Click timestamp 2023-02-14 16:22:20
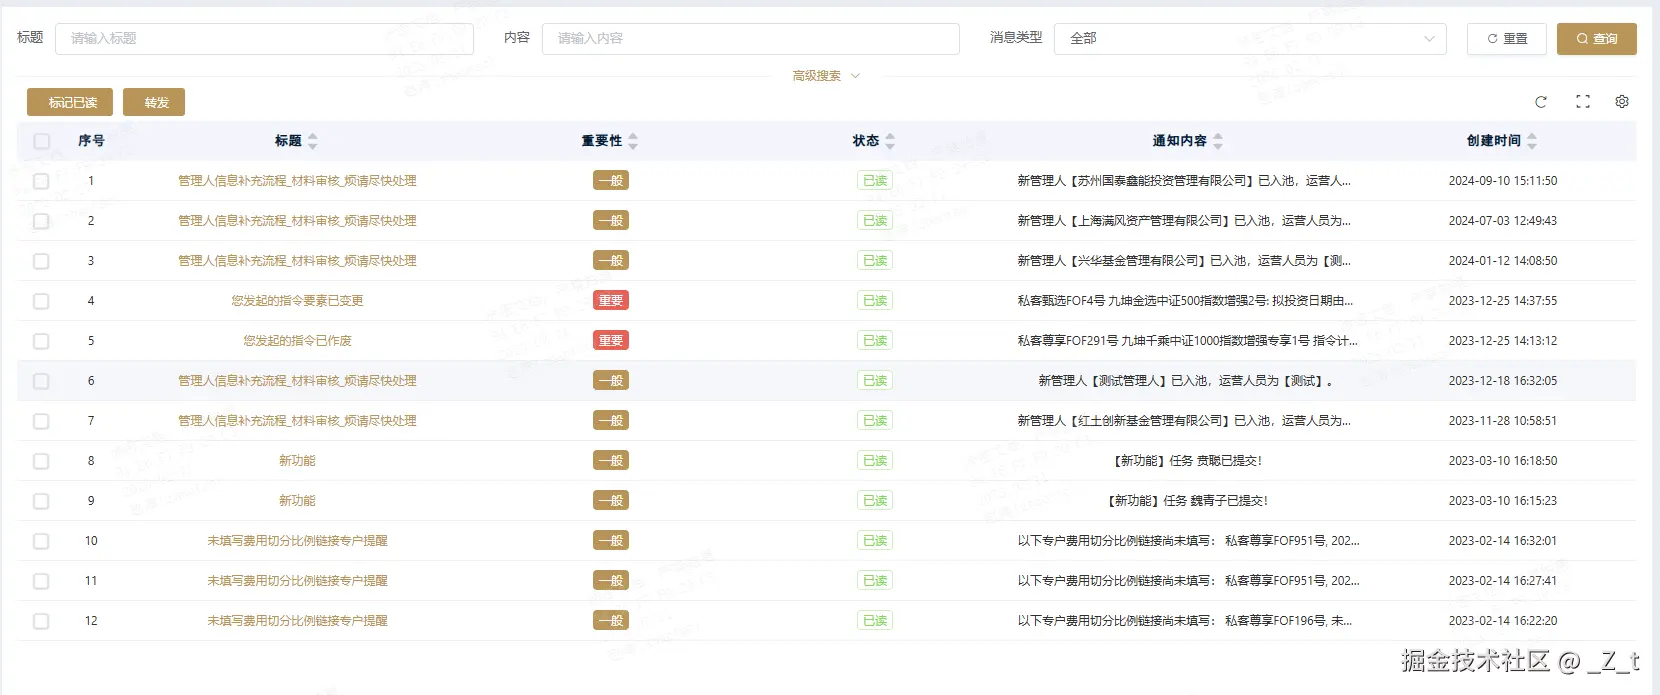1660x695 pixels. click(x=1502, y=621)
